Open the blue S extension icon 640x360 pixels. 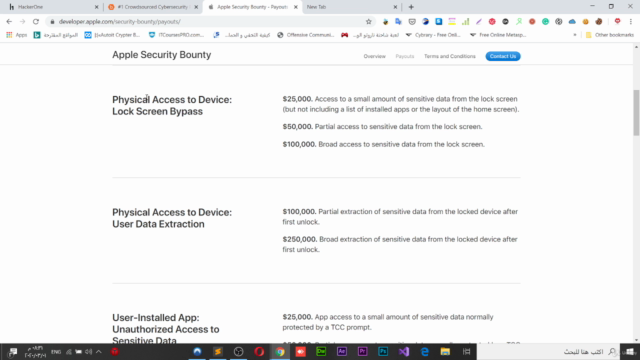439,22
